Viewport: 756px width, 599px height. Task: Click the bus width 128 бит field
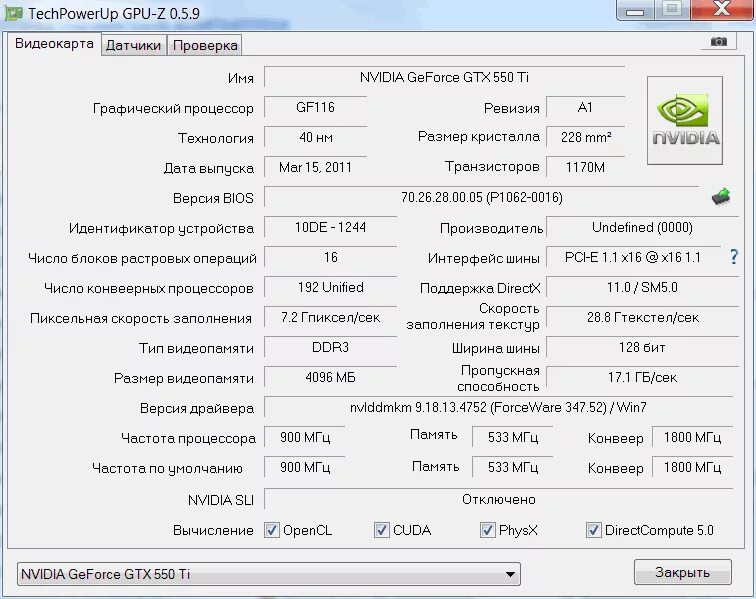pos(642,347)
